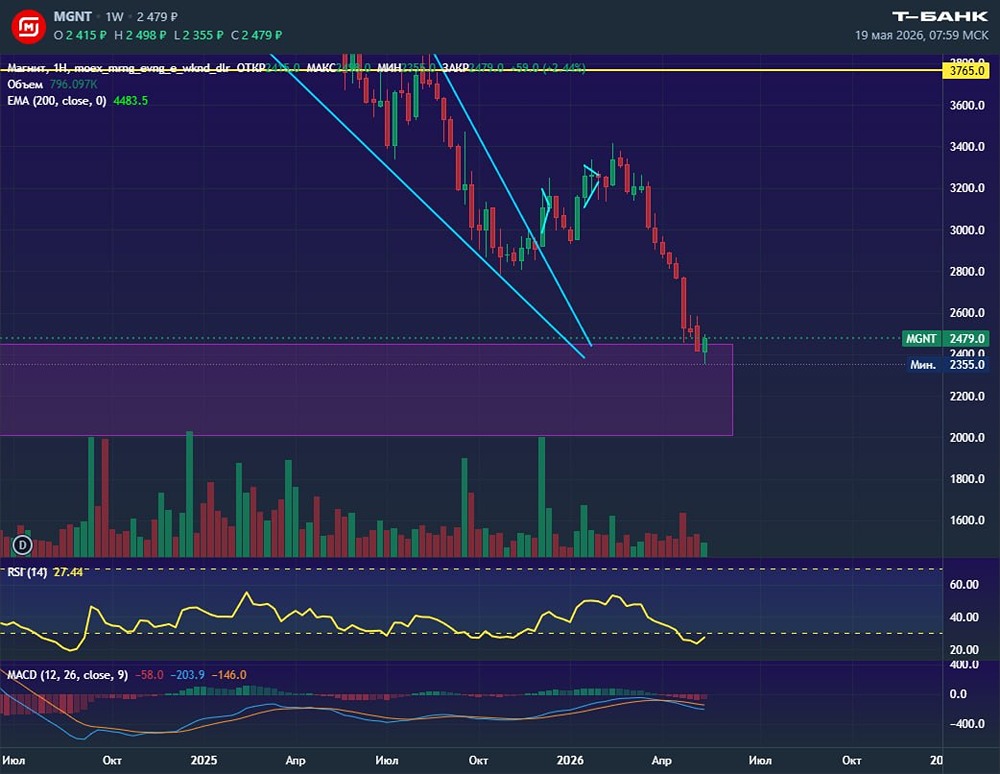This screenshot has height=774, width=1000.
Task: Click the RSI value 27.44
Action: pyautogui.click(x=68, y=572)
